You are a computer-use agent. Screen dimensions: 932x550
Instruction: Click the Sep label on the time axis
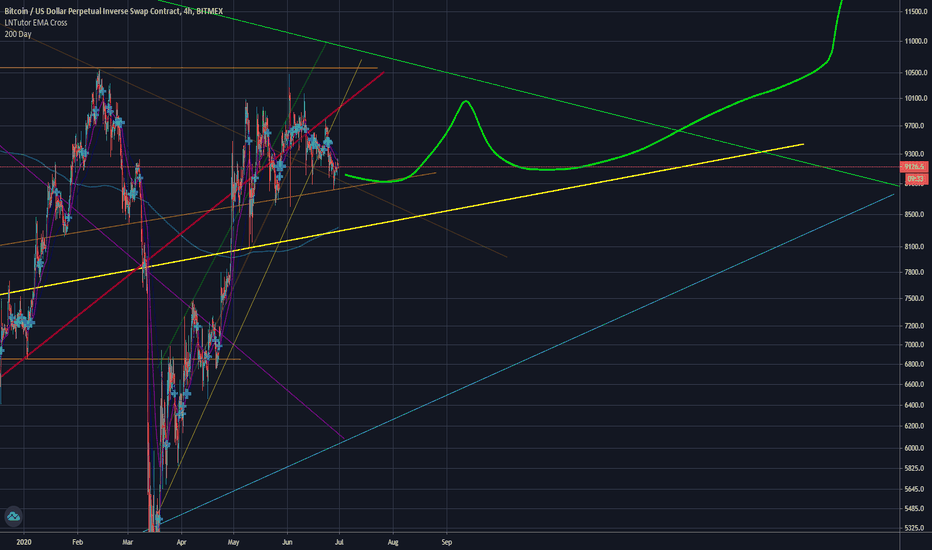pyautogui.click(x=446, y=542)
